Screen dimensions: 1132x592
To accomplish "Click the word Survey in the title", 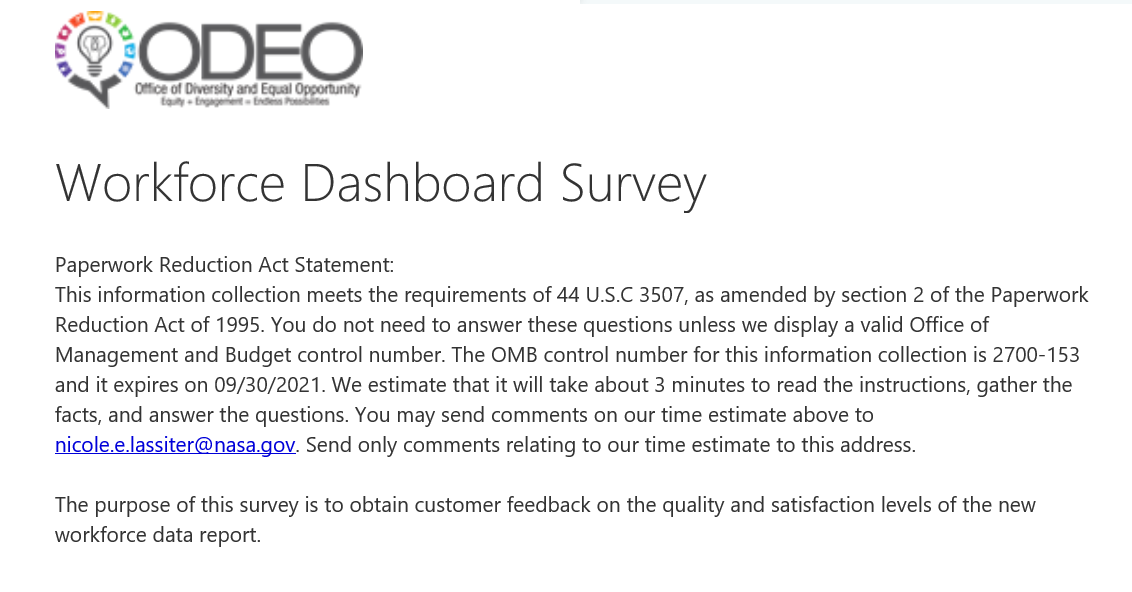I will 633,183.
